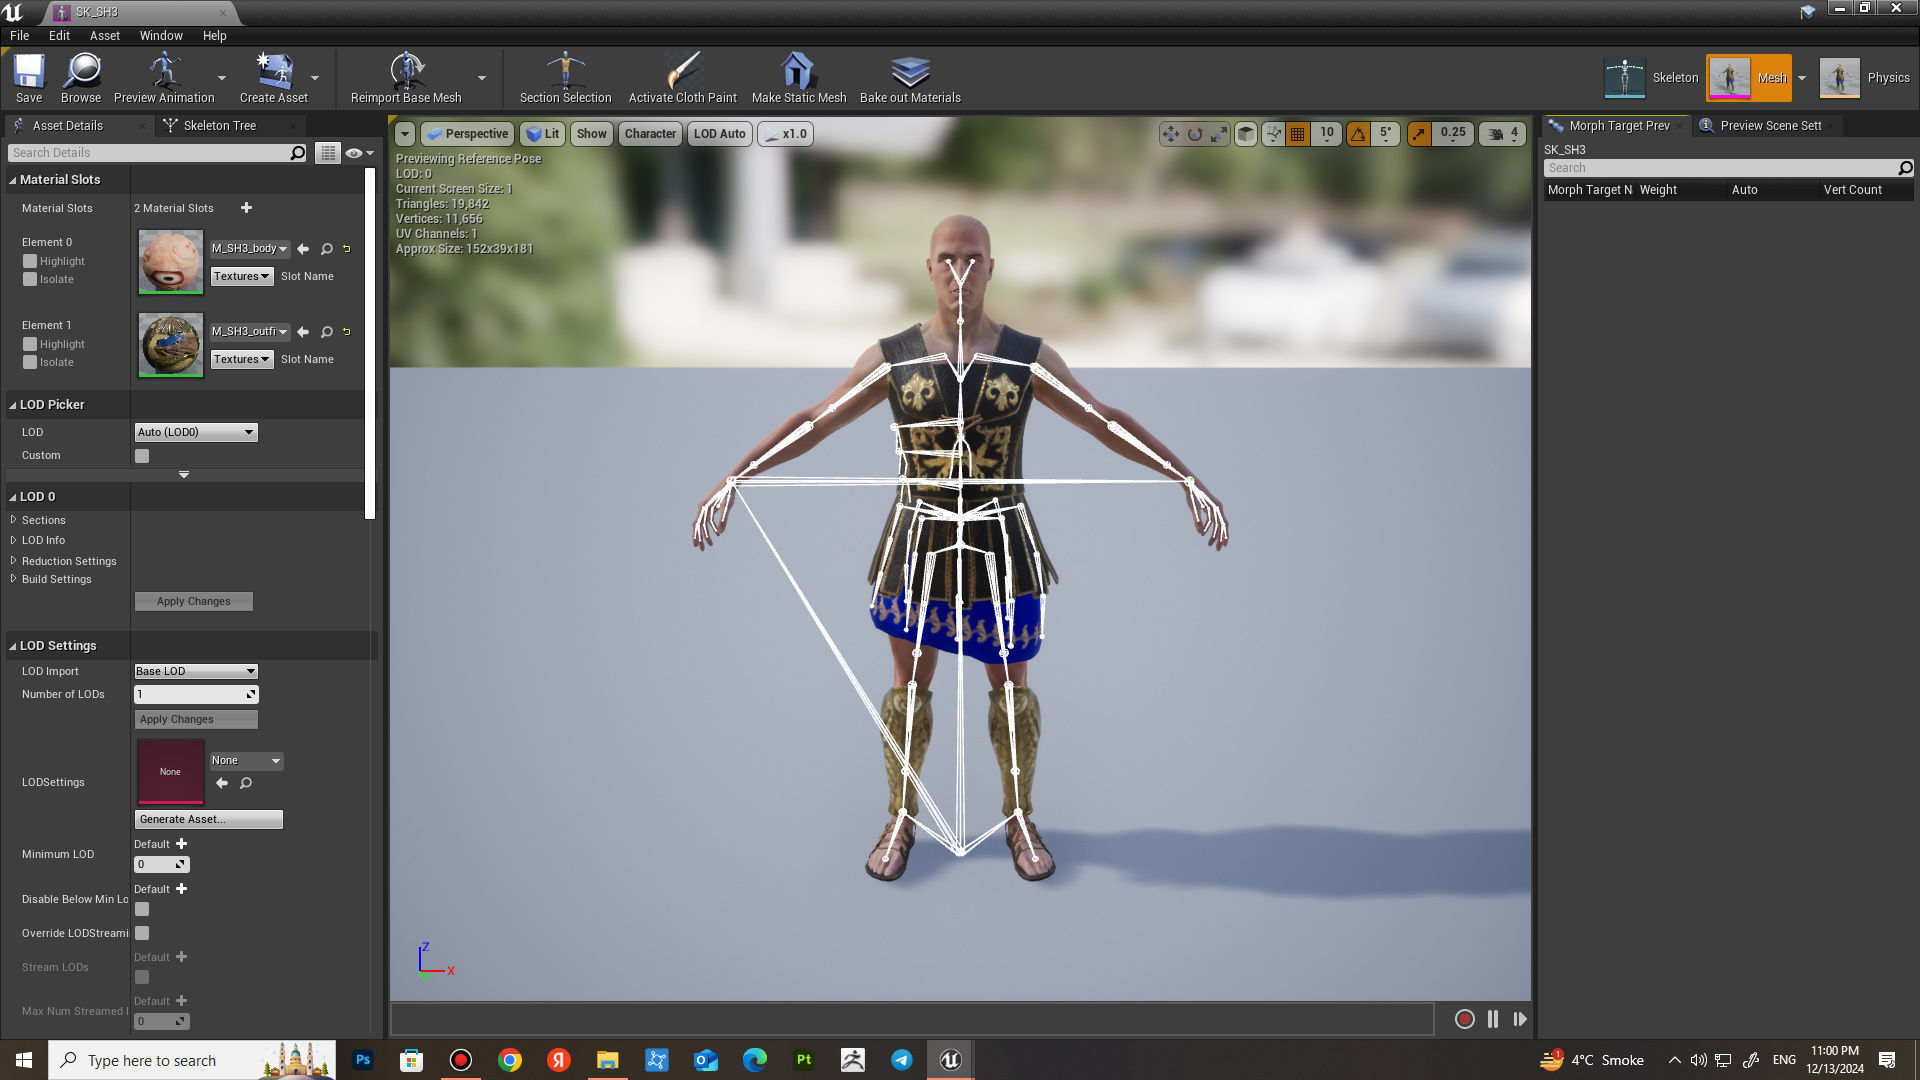The height and width of the screenshot is (1080, 1920).
Task: Switch to Preview Scene Settings tab
Action: pyautogui.click(x=1770, y=126)
